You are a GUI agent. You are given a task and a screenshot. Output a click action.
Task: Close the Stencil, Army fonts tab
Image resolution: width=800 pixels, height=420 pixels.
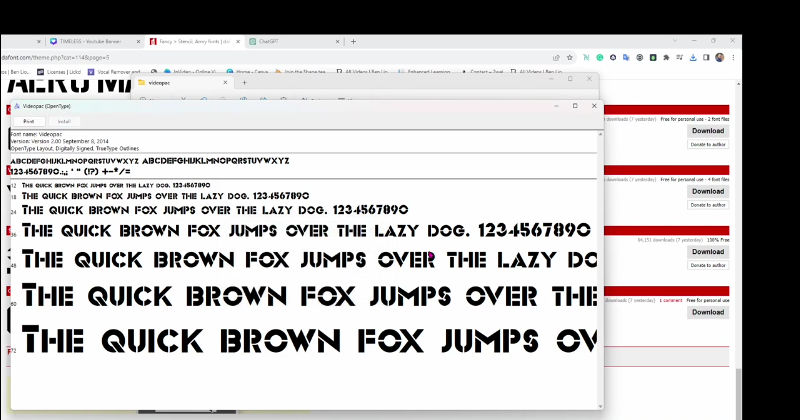point(238,41)
